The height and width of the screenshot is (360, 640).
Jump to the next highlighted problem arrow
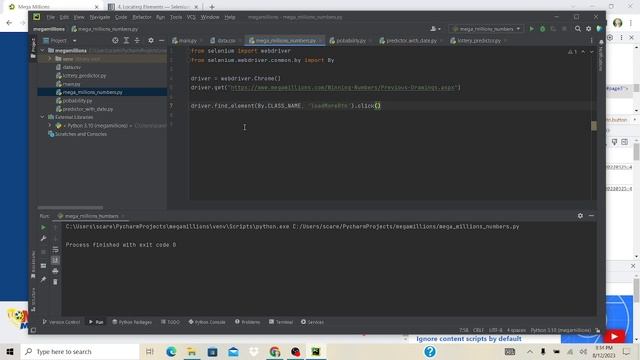pos(591,52)
